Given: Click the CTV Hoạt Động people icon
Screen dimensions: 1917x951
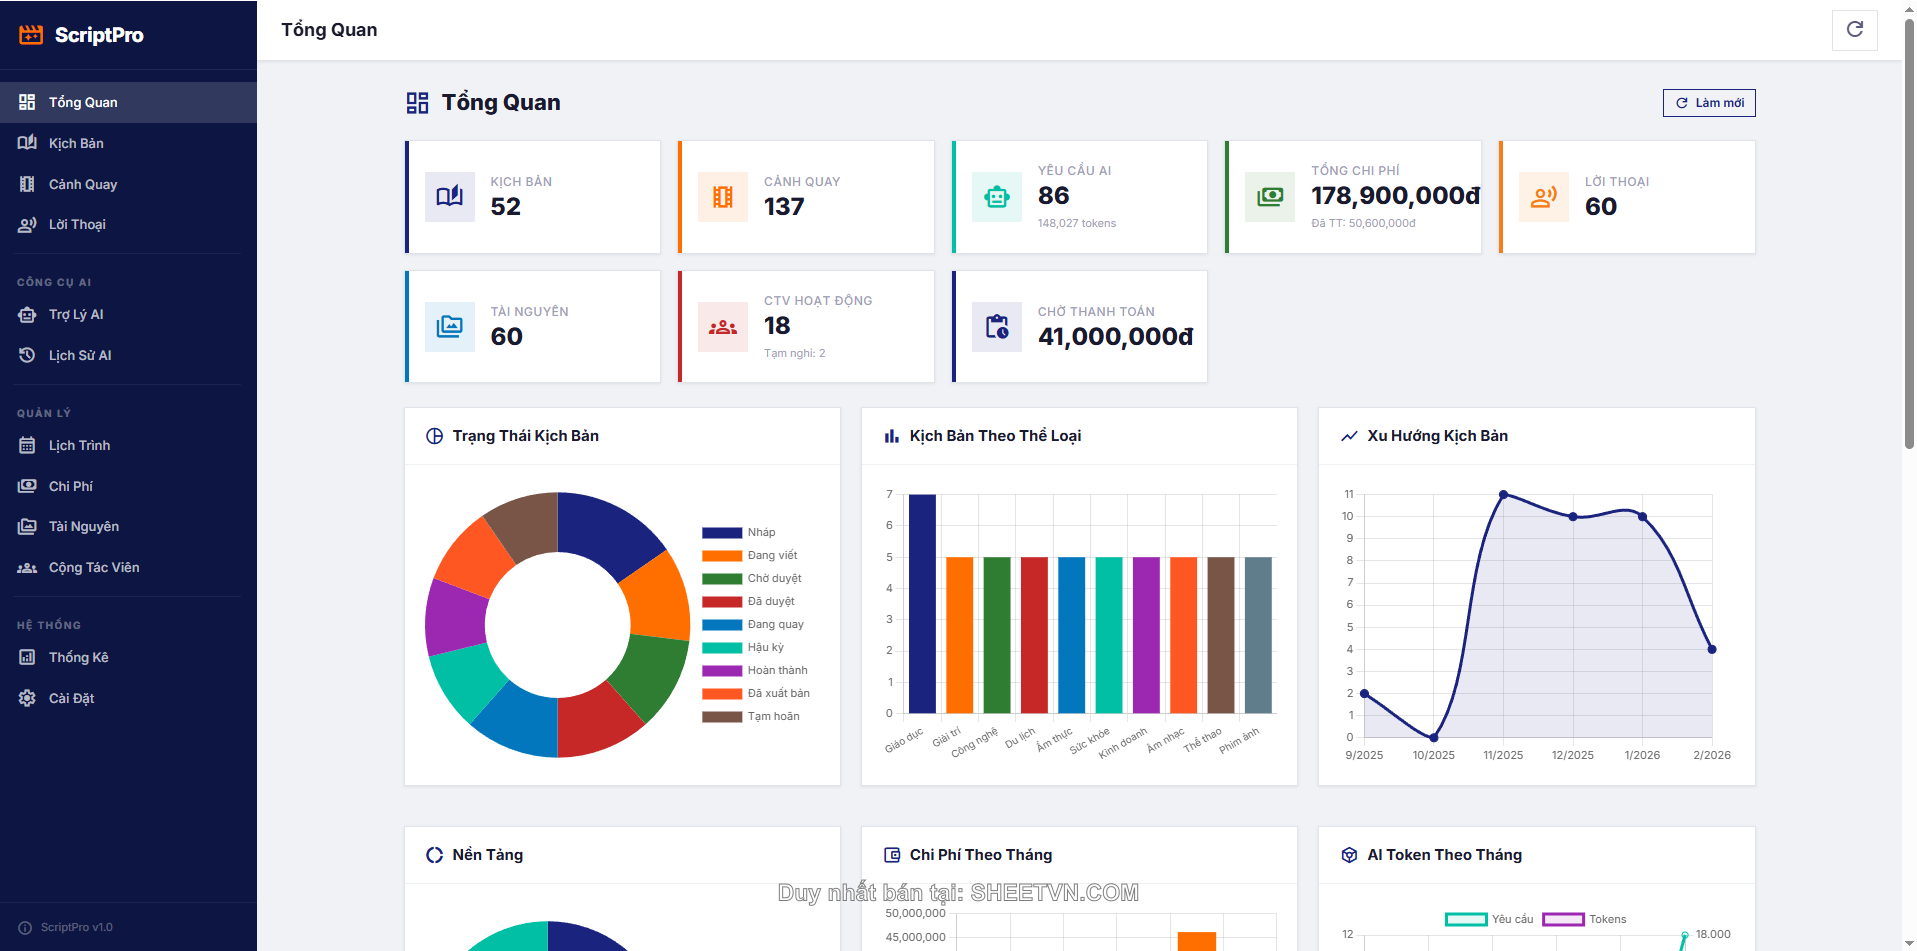Looking at the screenshot, I should pos(723,327).
